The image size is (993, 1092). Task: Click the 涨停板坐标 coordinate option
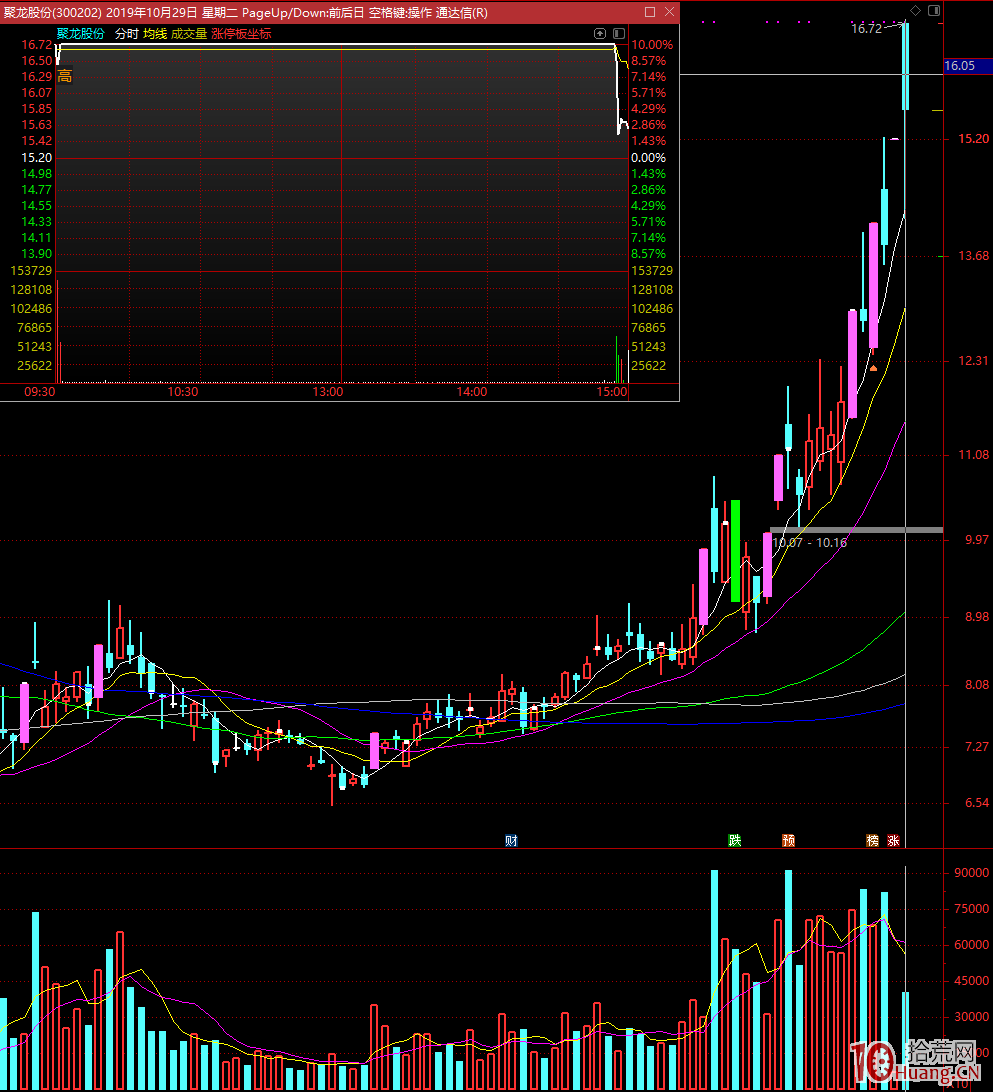click(241, 33)
